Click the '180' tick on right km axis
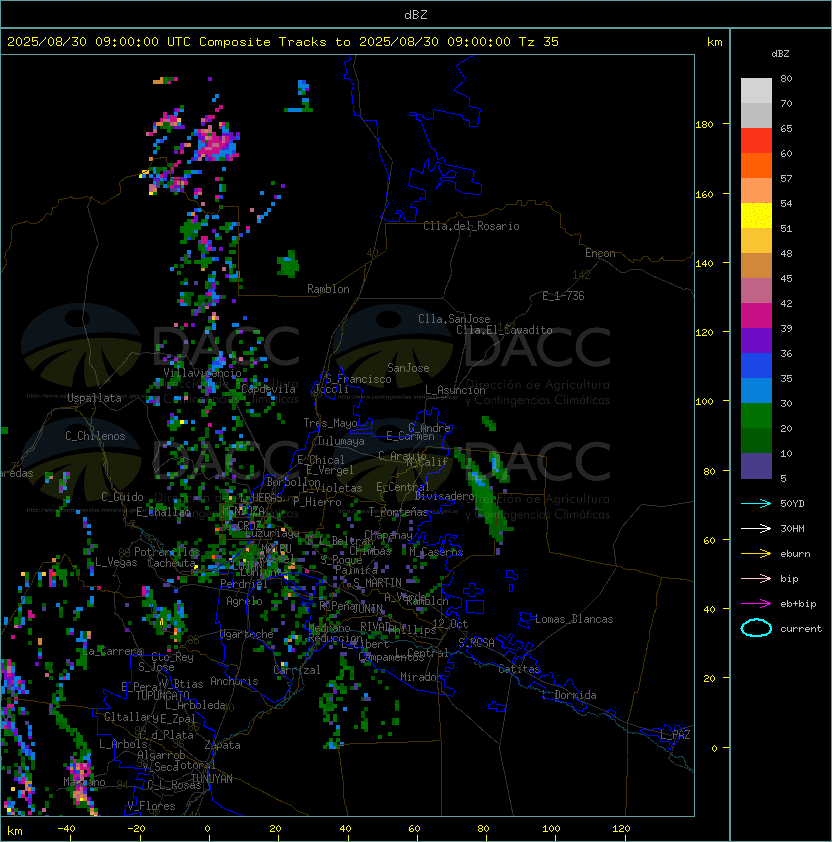The width and height of the screenshot is (832, 842). 704,125
